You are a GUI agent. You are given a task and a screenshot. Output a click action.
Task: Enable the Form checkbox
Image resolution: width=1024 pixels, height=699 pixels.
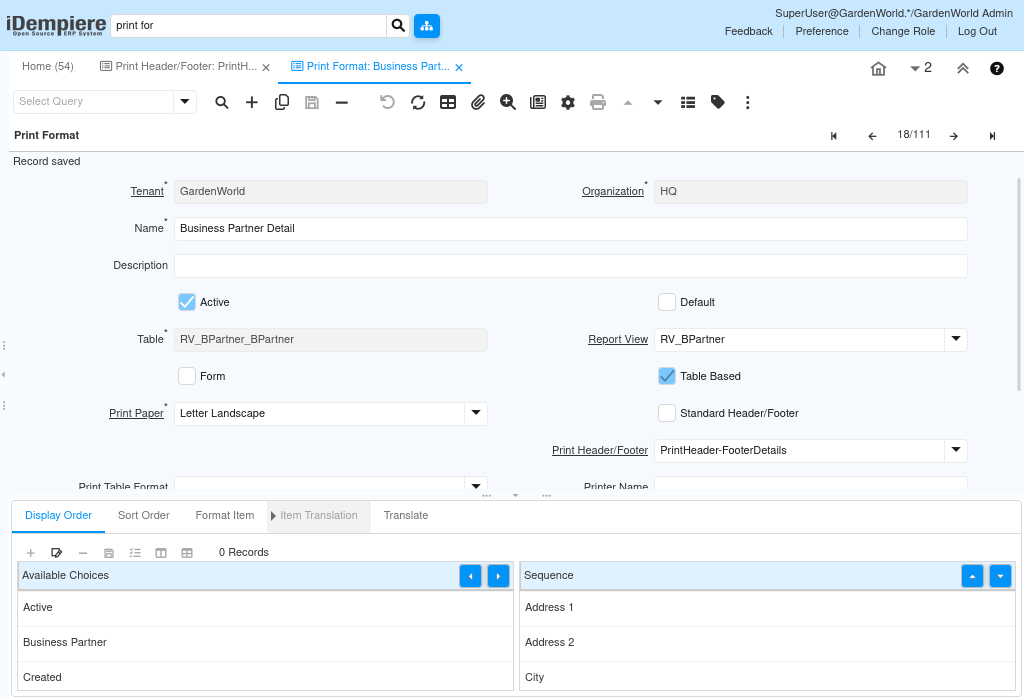(187, 376)
